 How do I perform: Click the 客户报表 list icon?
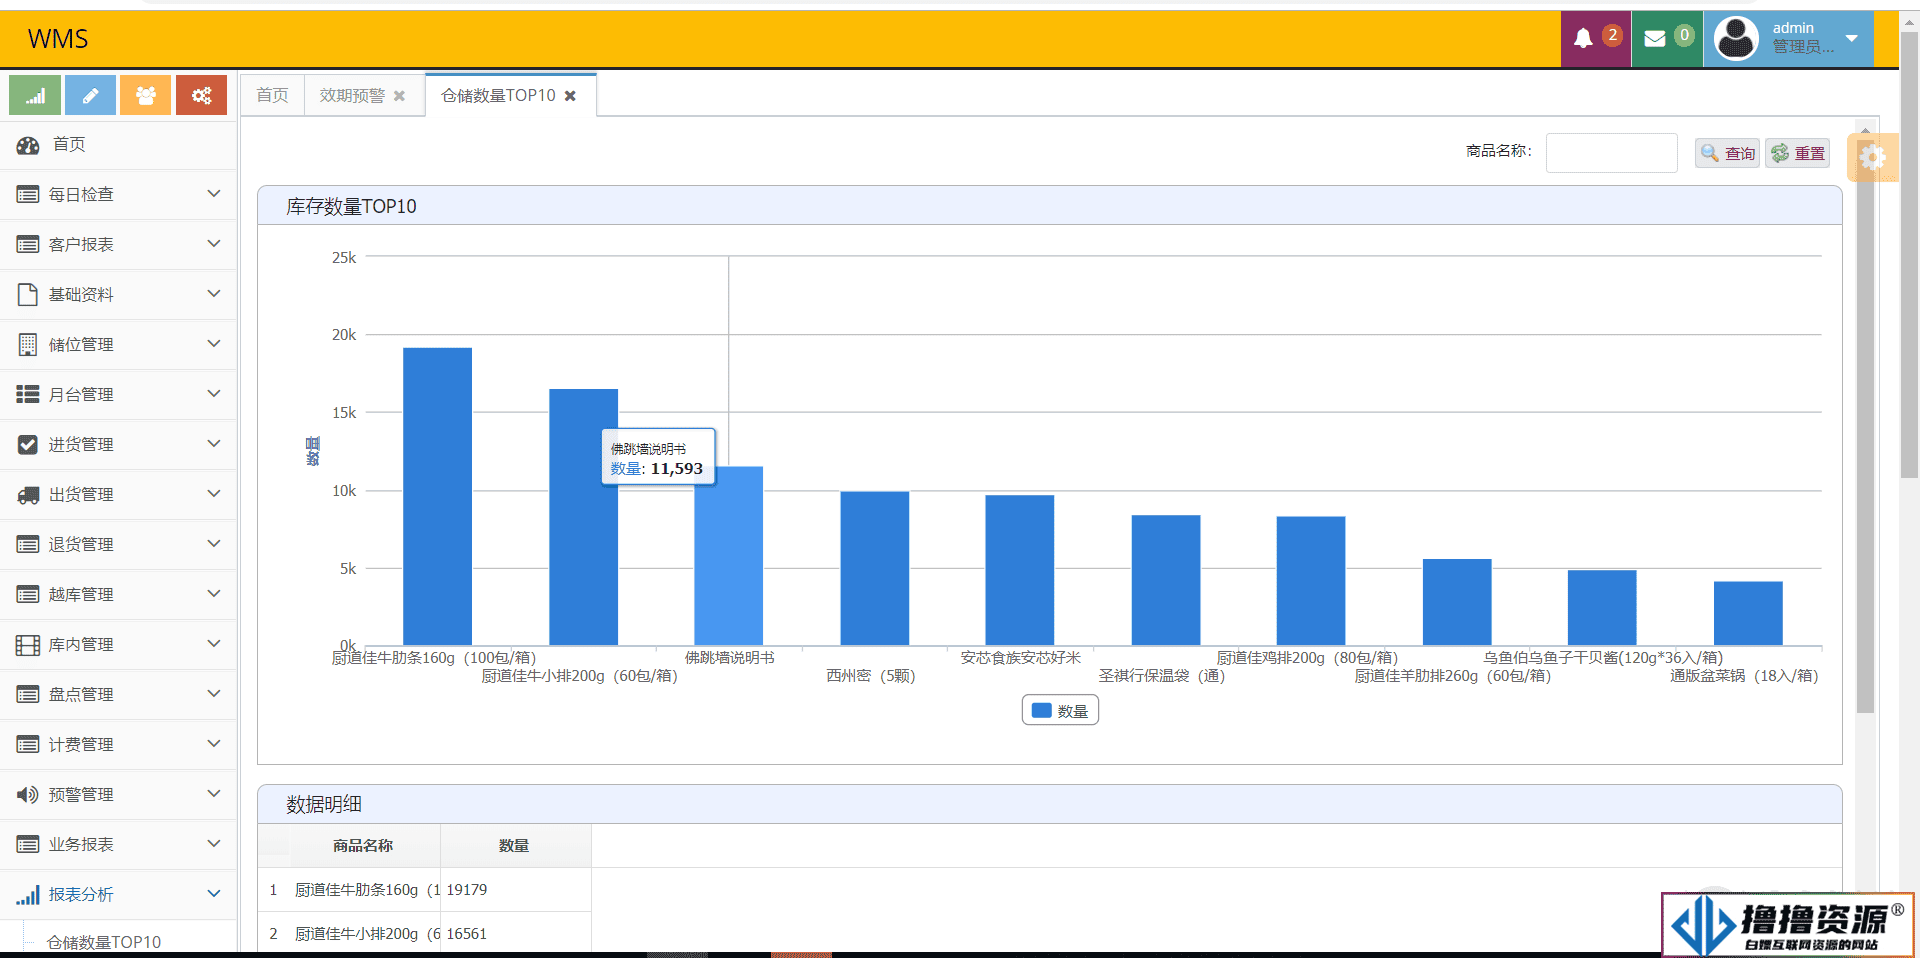(x=28, y=245)
